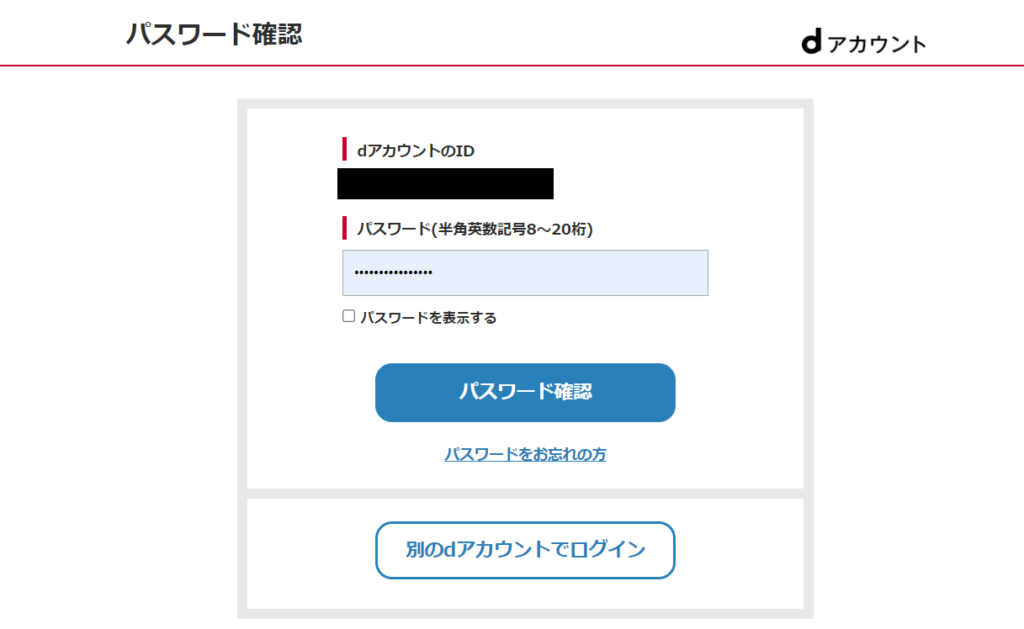
Task: Click the パスワード確認 page heading
Action: [x=214, y=34]
